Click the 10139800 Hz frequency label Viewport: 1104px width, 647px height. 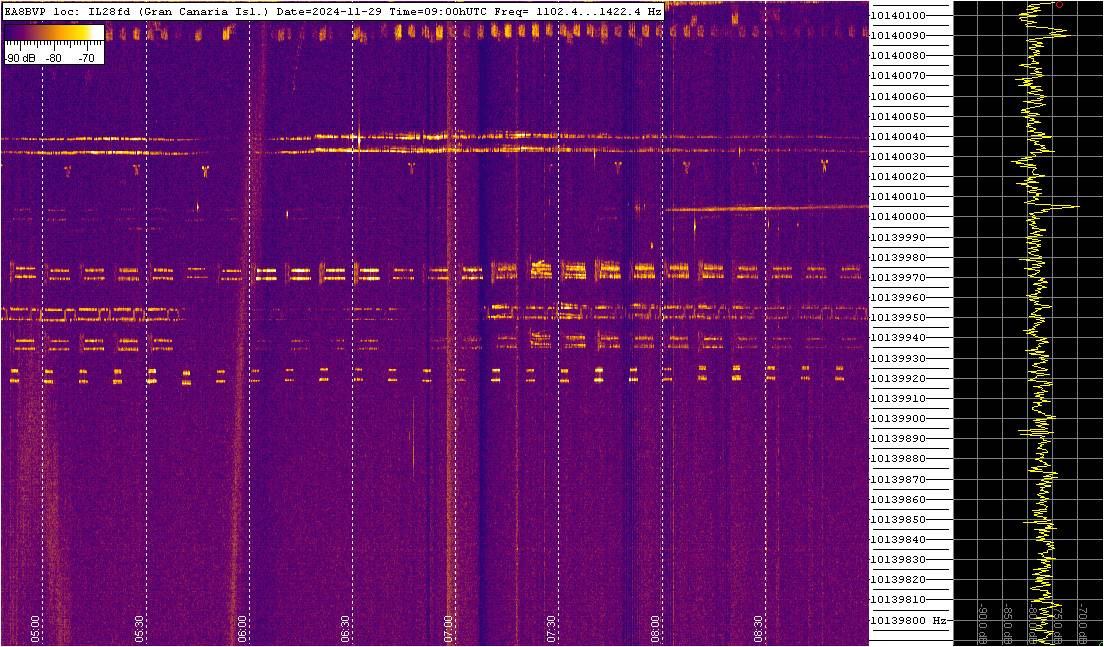[908, 621]
